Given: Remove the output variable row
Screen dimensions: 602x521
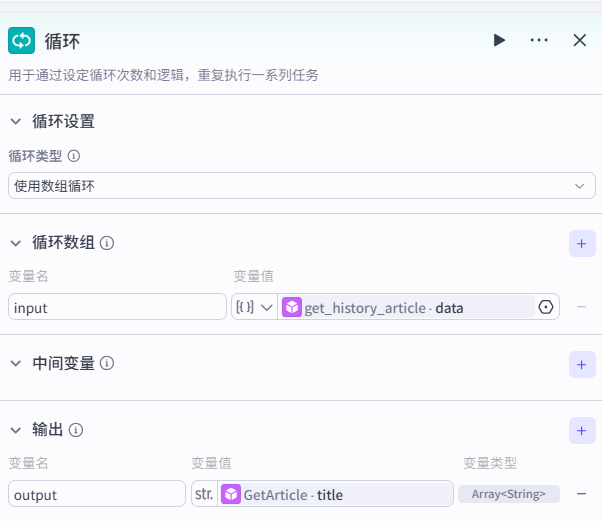Looking at the screenshot, I should [581, 494].
